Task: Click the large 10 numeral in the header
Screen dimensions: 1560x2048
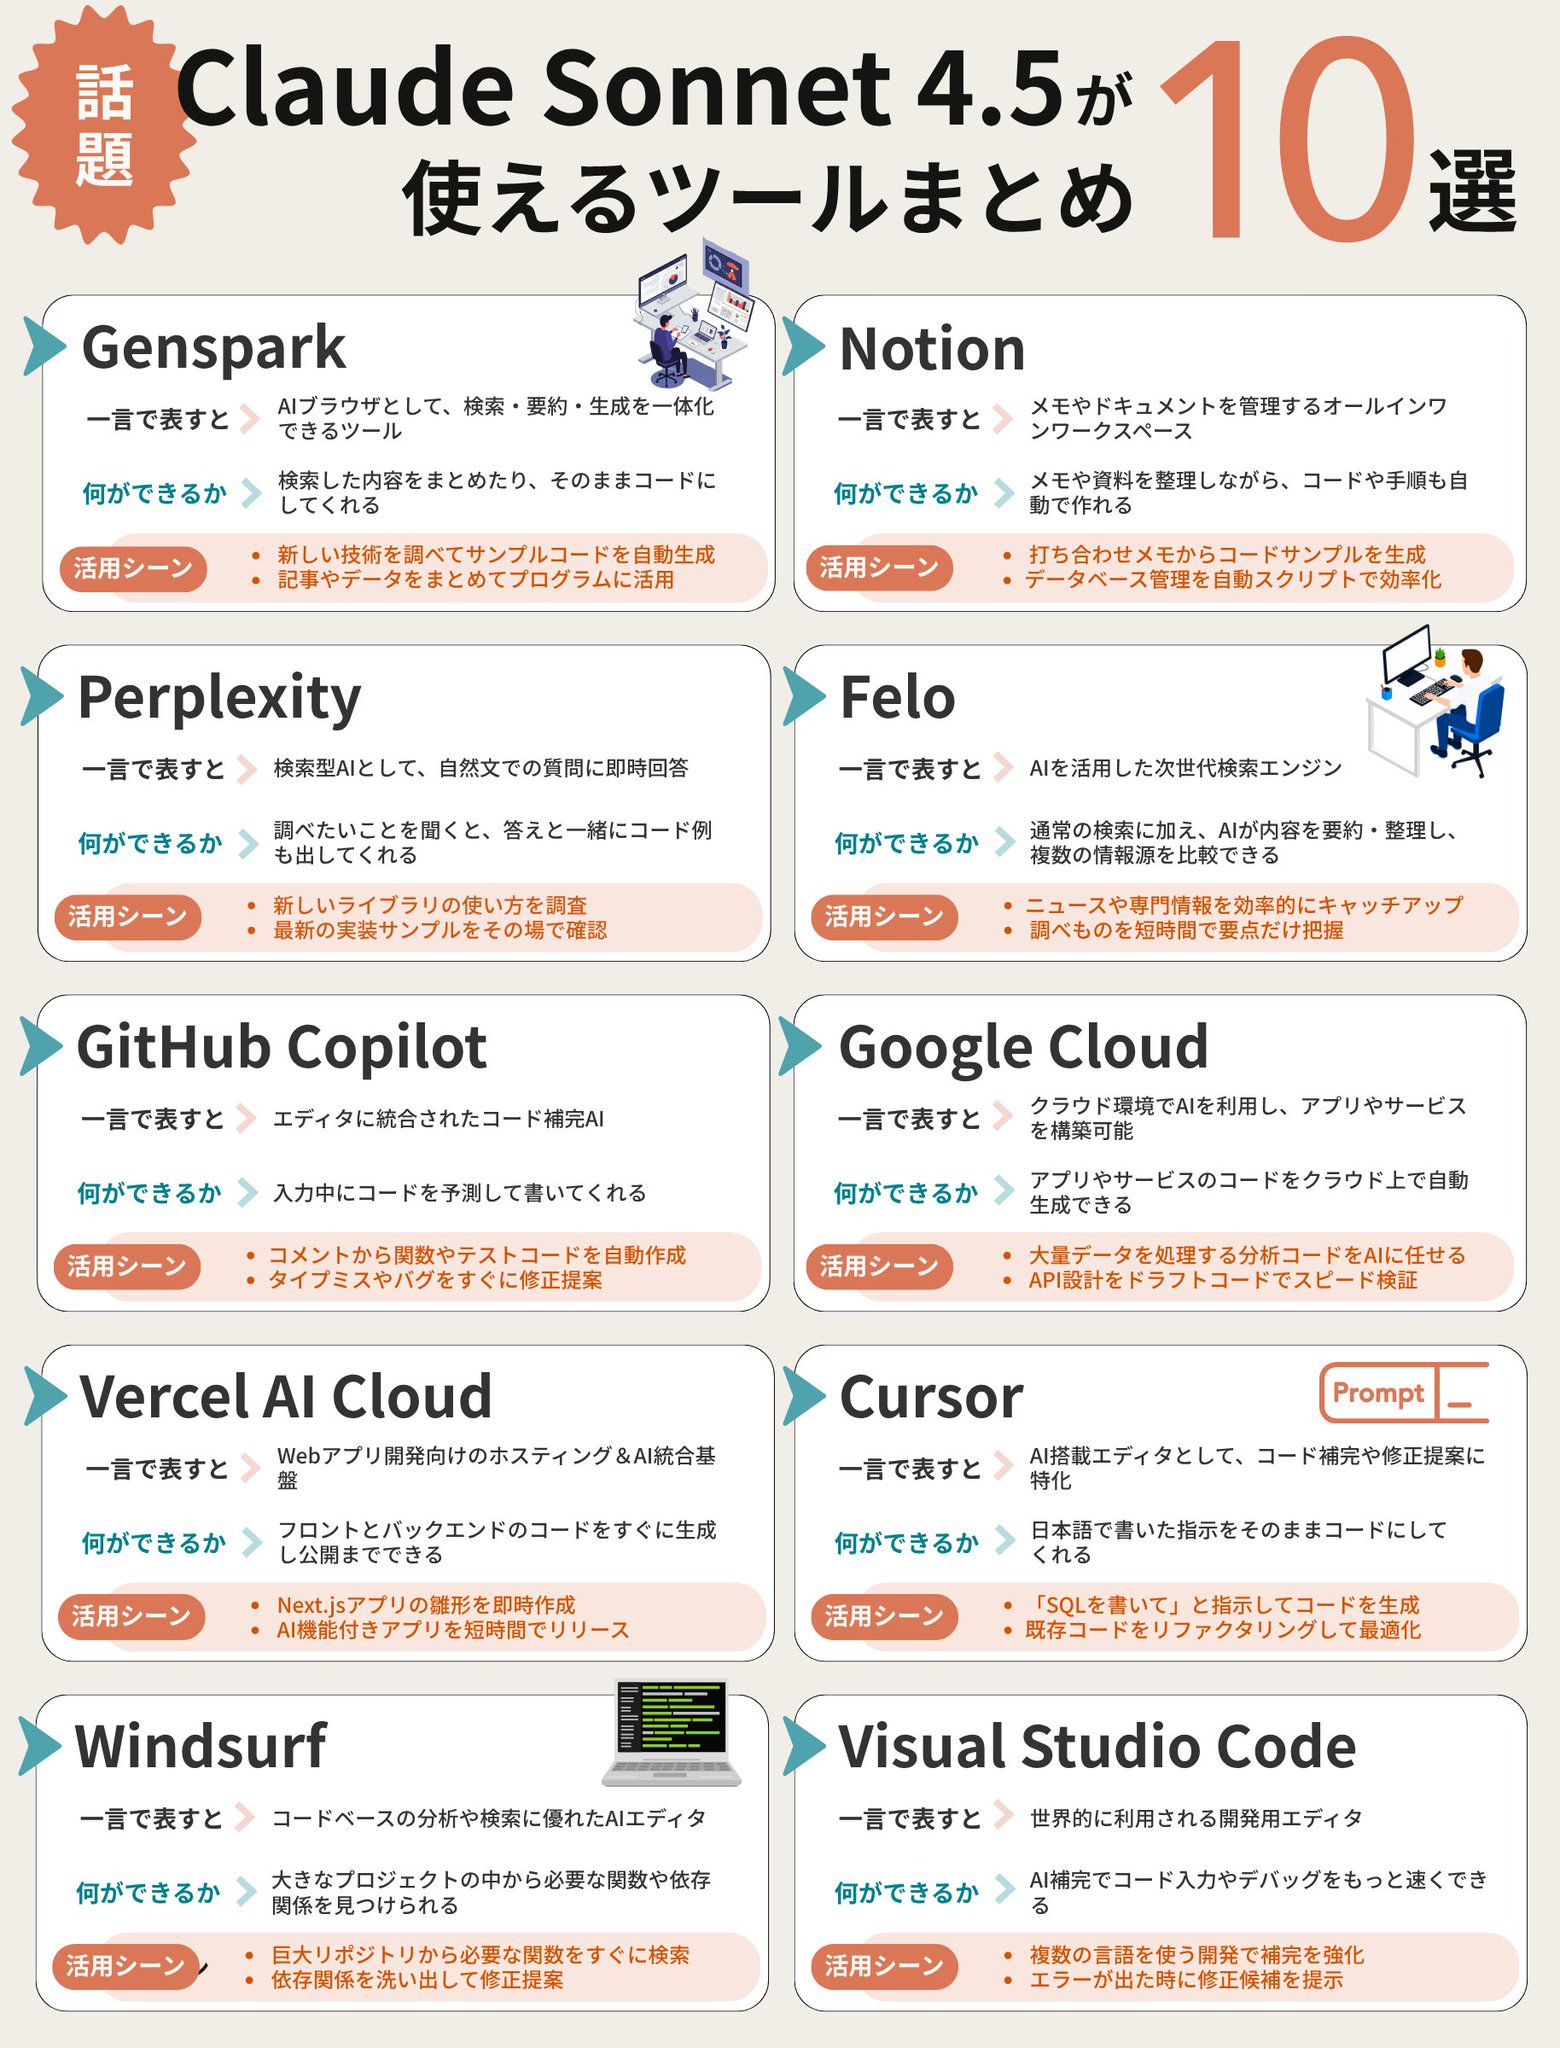Action: tap(1288, 139)
